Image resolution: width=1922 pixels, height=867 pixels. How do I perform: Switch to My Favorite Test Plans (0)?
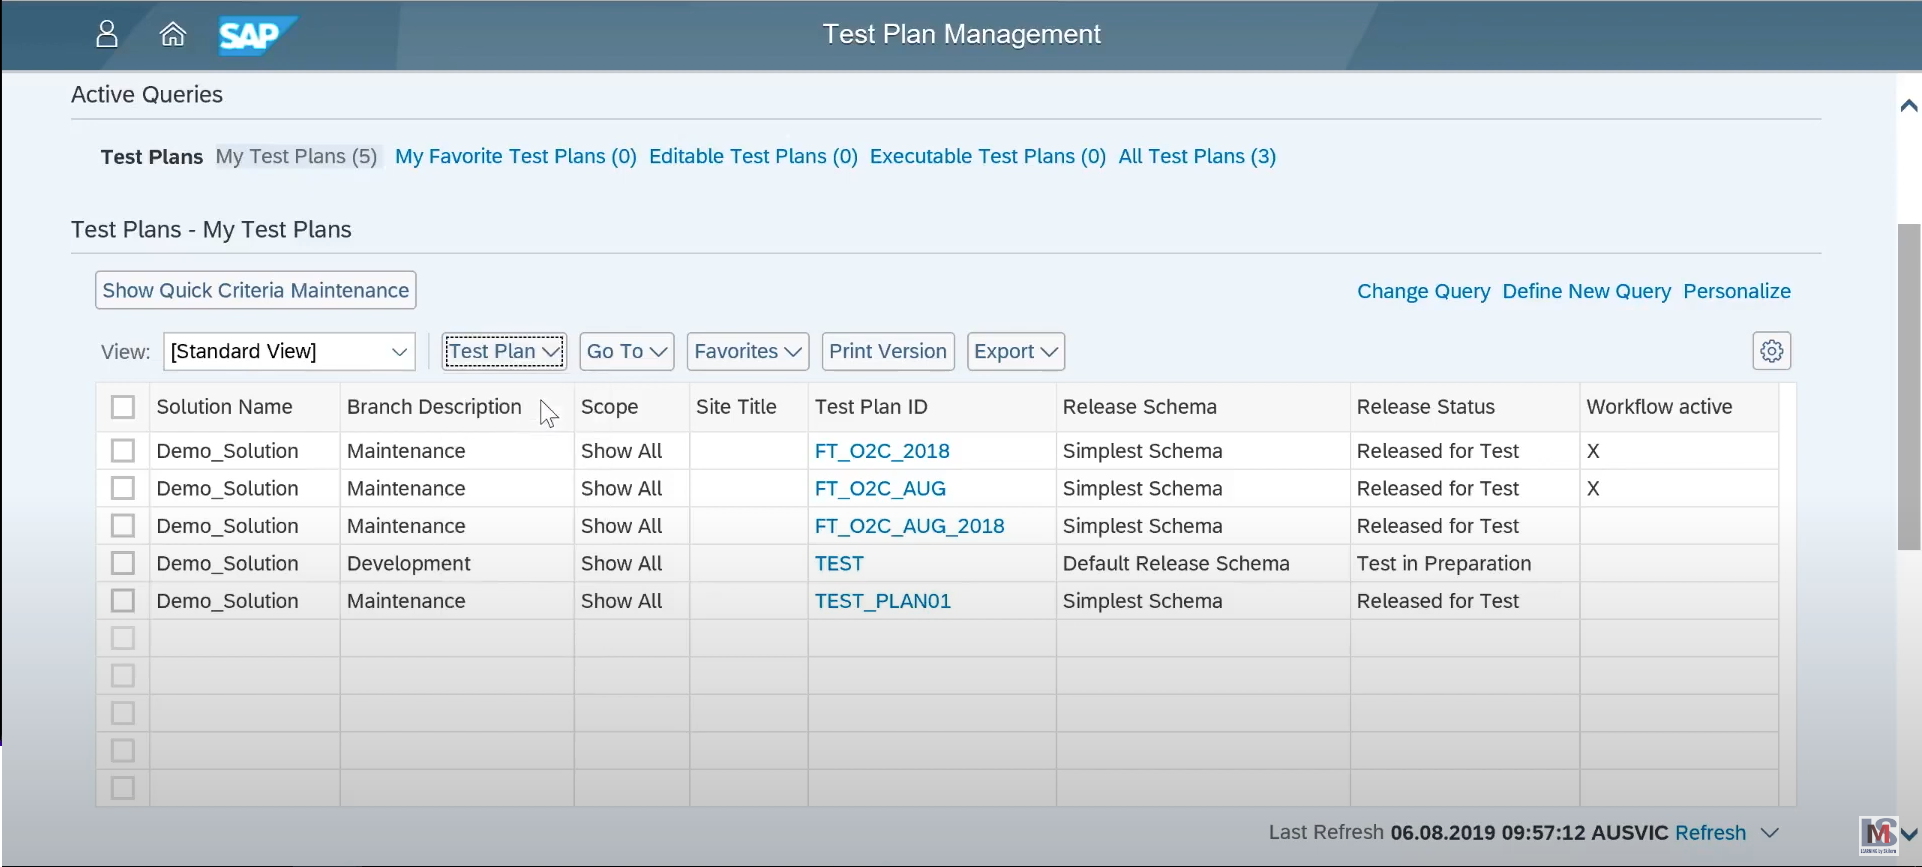point(516,156)
